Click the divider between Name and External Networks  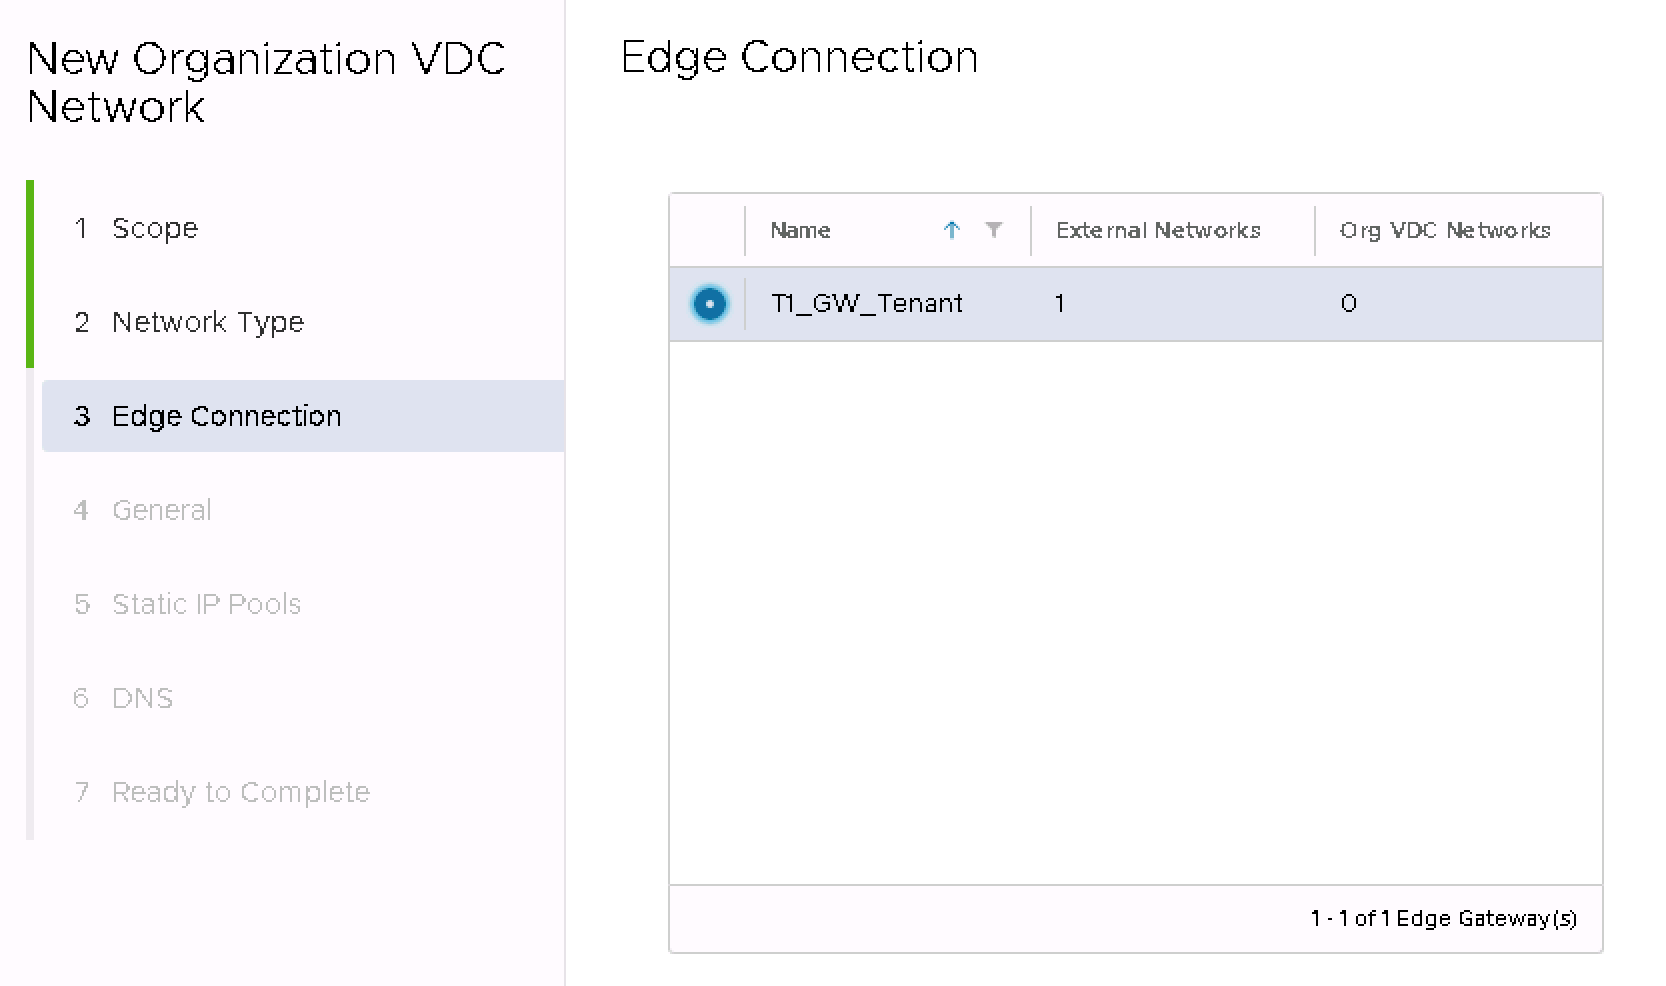[1031, 231]
